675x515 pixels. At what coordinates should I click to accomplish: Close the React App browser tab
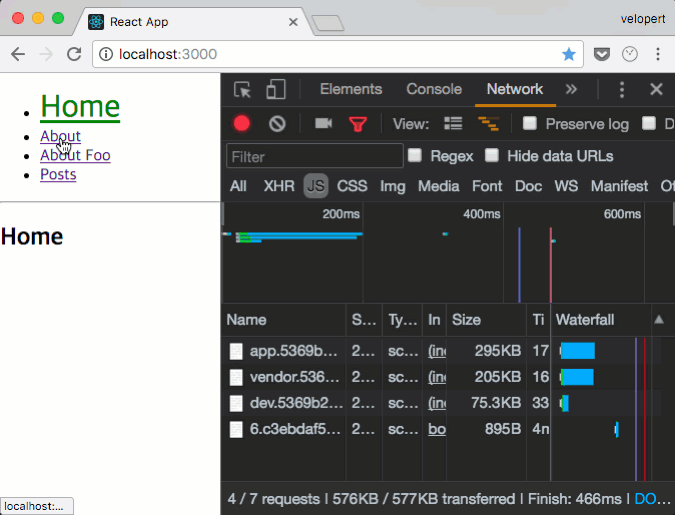pyautogui.click(x=293, y=22)
